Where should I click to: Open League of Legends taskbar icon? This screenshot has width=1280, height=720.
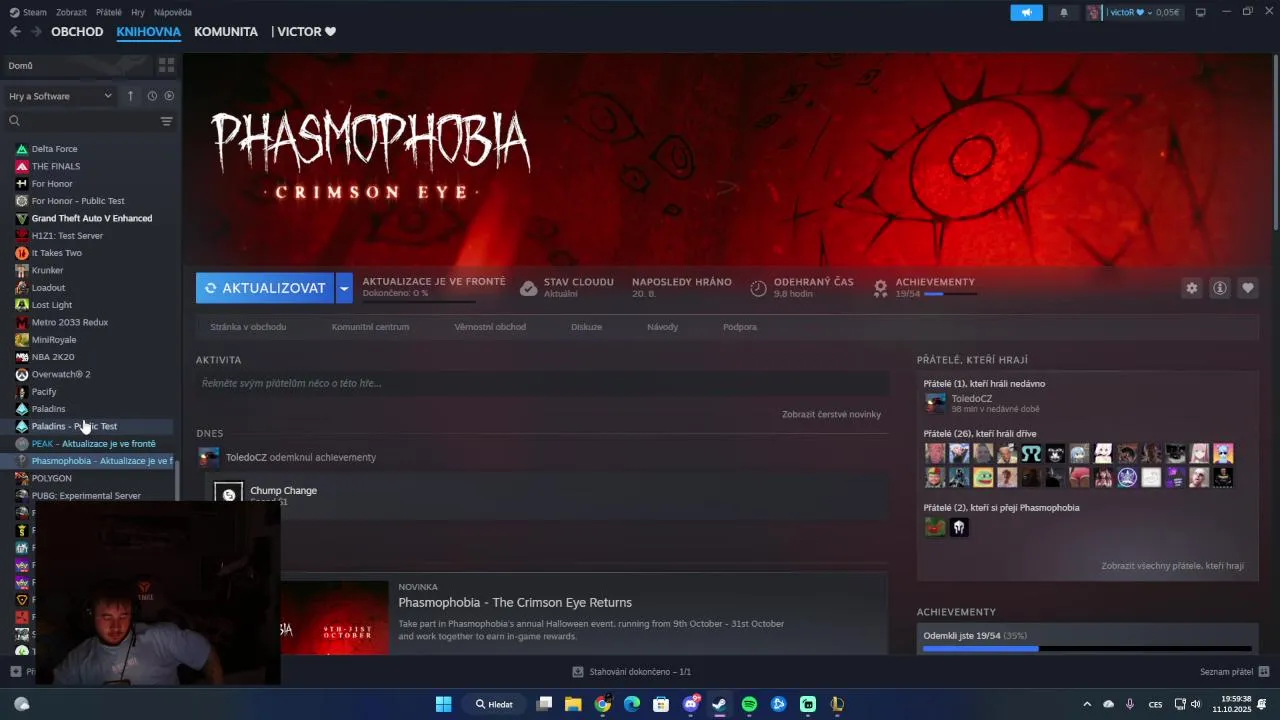coord(837,704)
